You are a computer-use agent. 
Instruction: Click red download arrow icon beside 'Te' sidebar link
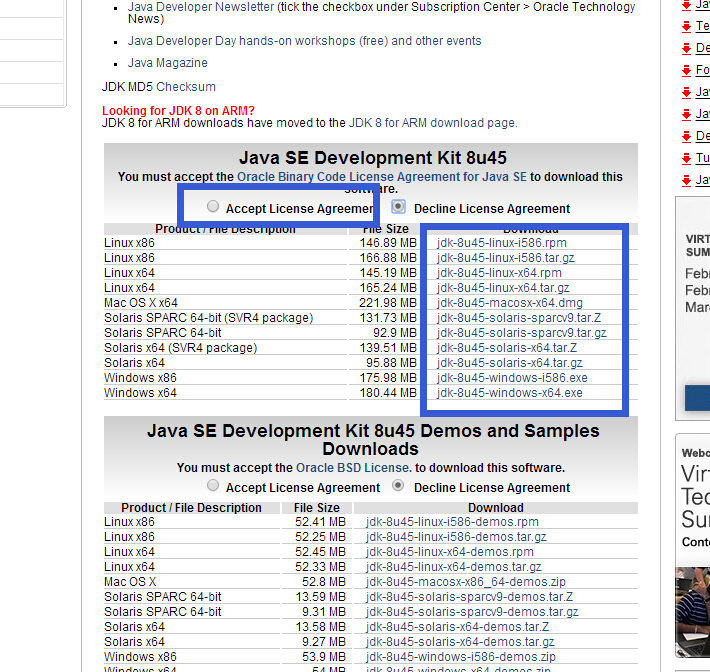686,27
